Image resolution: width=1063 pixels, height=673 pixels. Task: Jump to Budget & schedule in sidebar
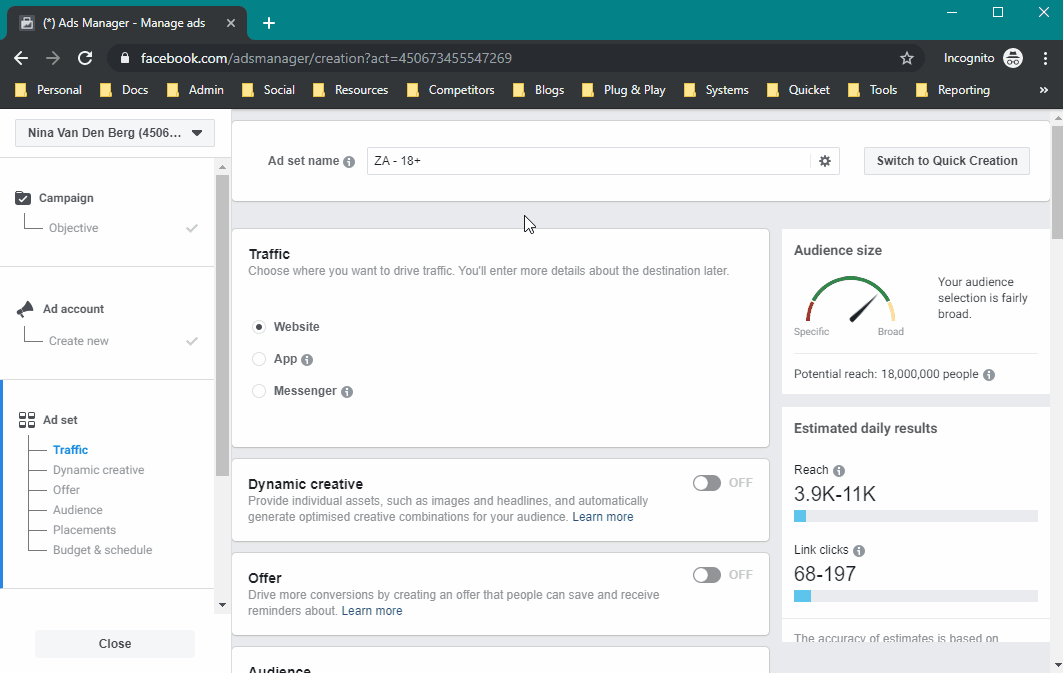coord(102,550)
